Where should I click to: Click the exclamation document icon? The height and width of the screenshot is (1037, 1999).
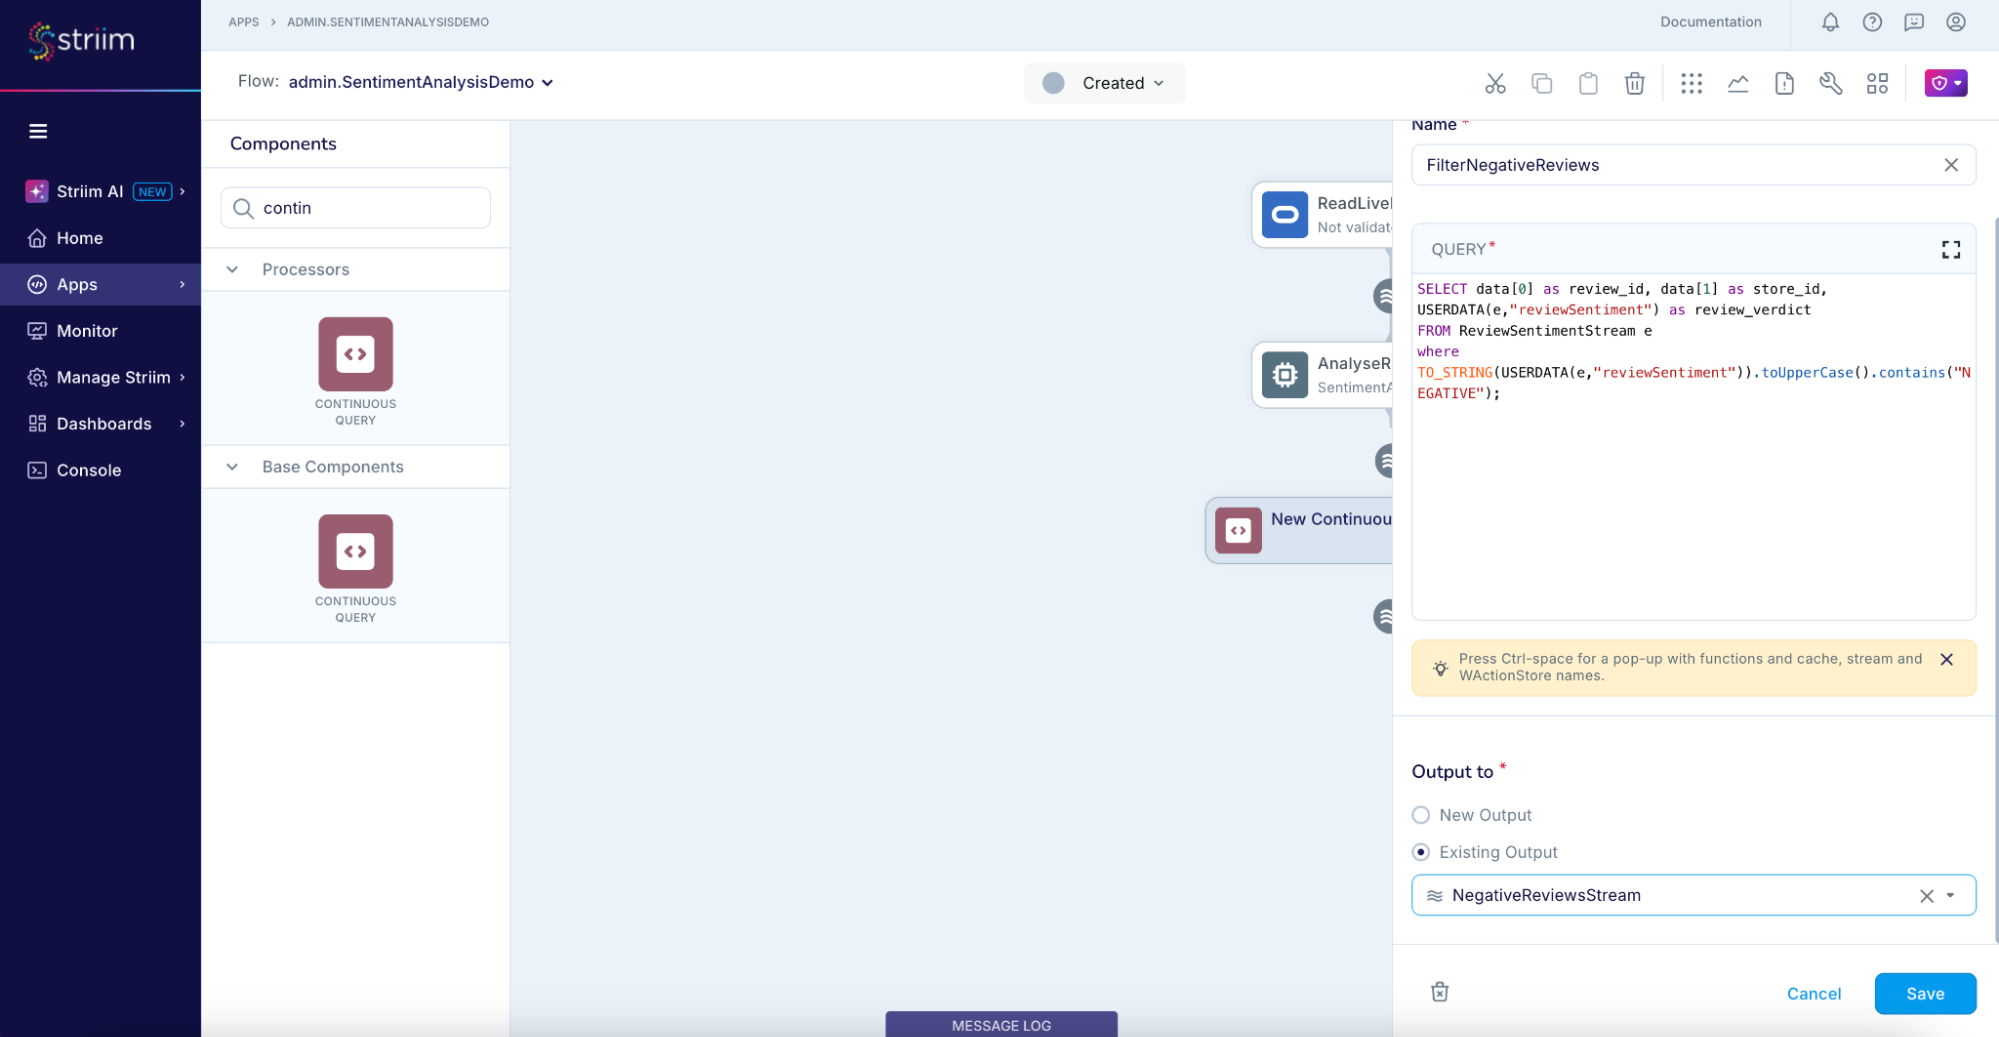click(1784, 84)
